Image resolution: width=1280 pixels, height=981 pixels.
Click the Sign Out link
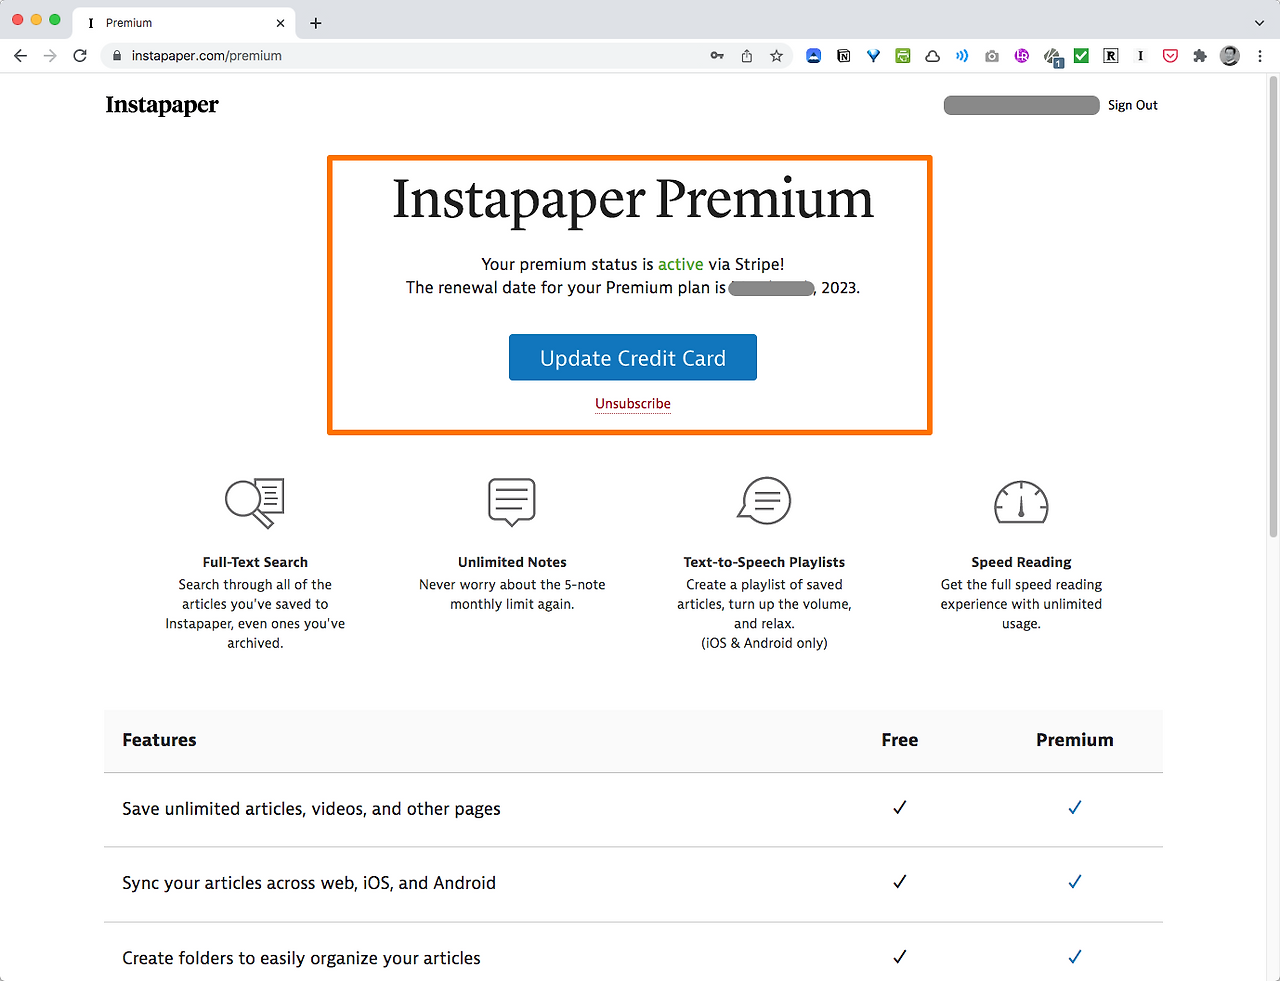pyautogui.click(x=1133, y=105)
